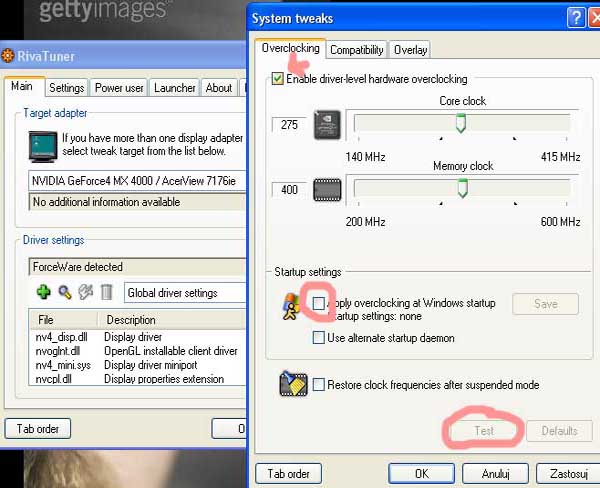Viewport: 600px width, 488px height.
Task: Click the help question mark in System tweaks
Action: [x=576, y=18]
